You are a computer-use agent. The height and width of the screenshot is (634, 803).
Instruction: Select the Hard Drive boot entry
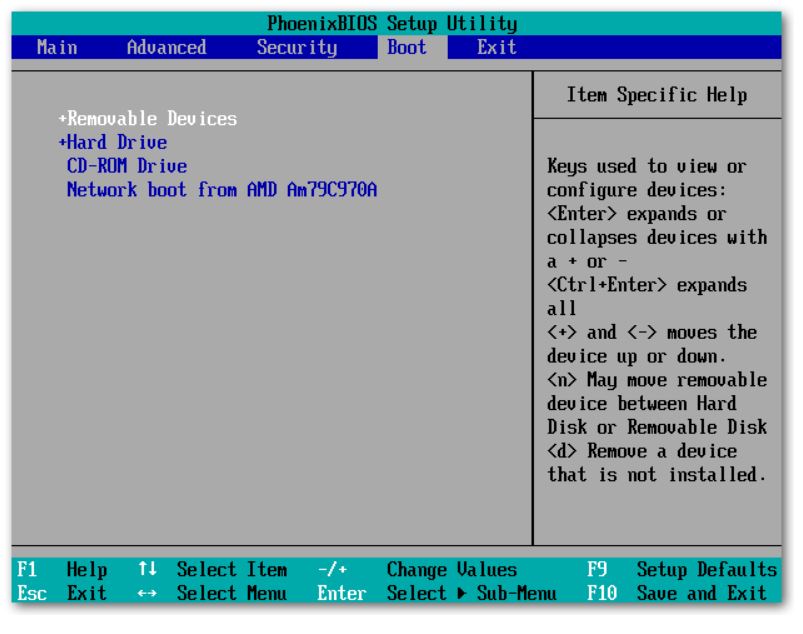(x=117, y=142)
